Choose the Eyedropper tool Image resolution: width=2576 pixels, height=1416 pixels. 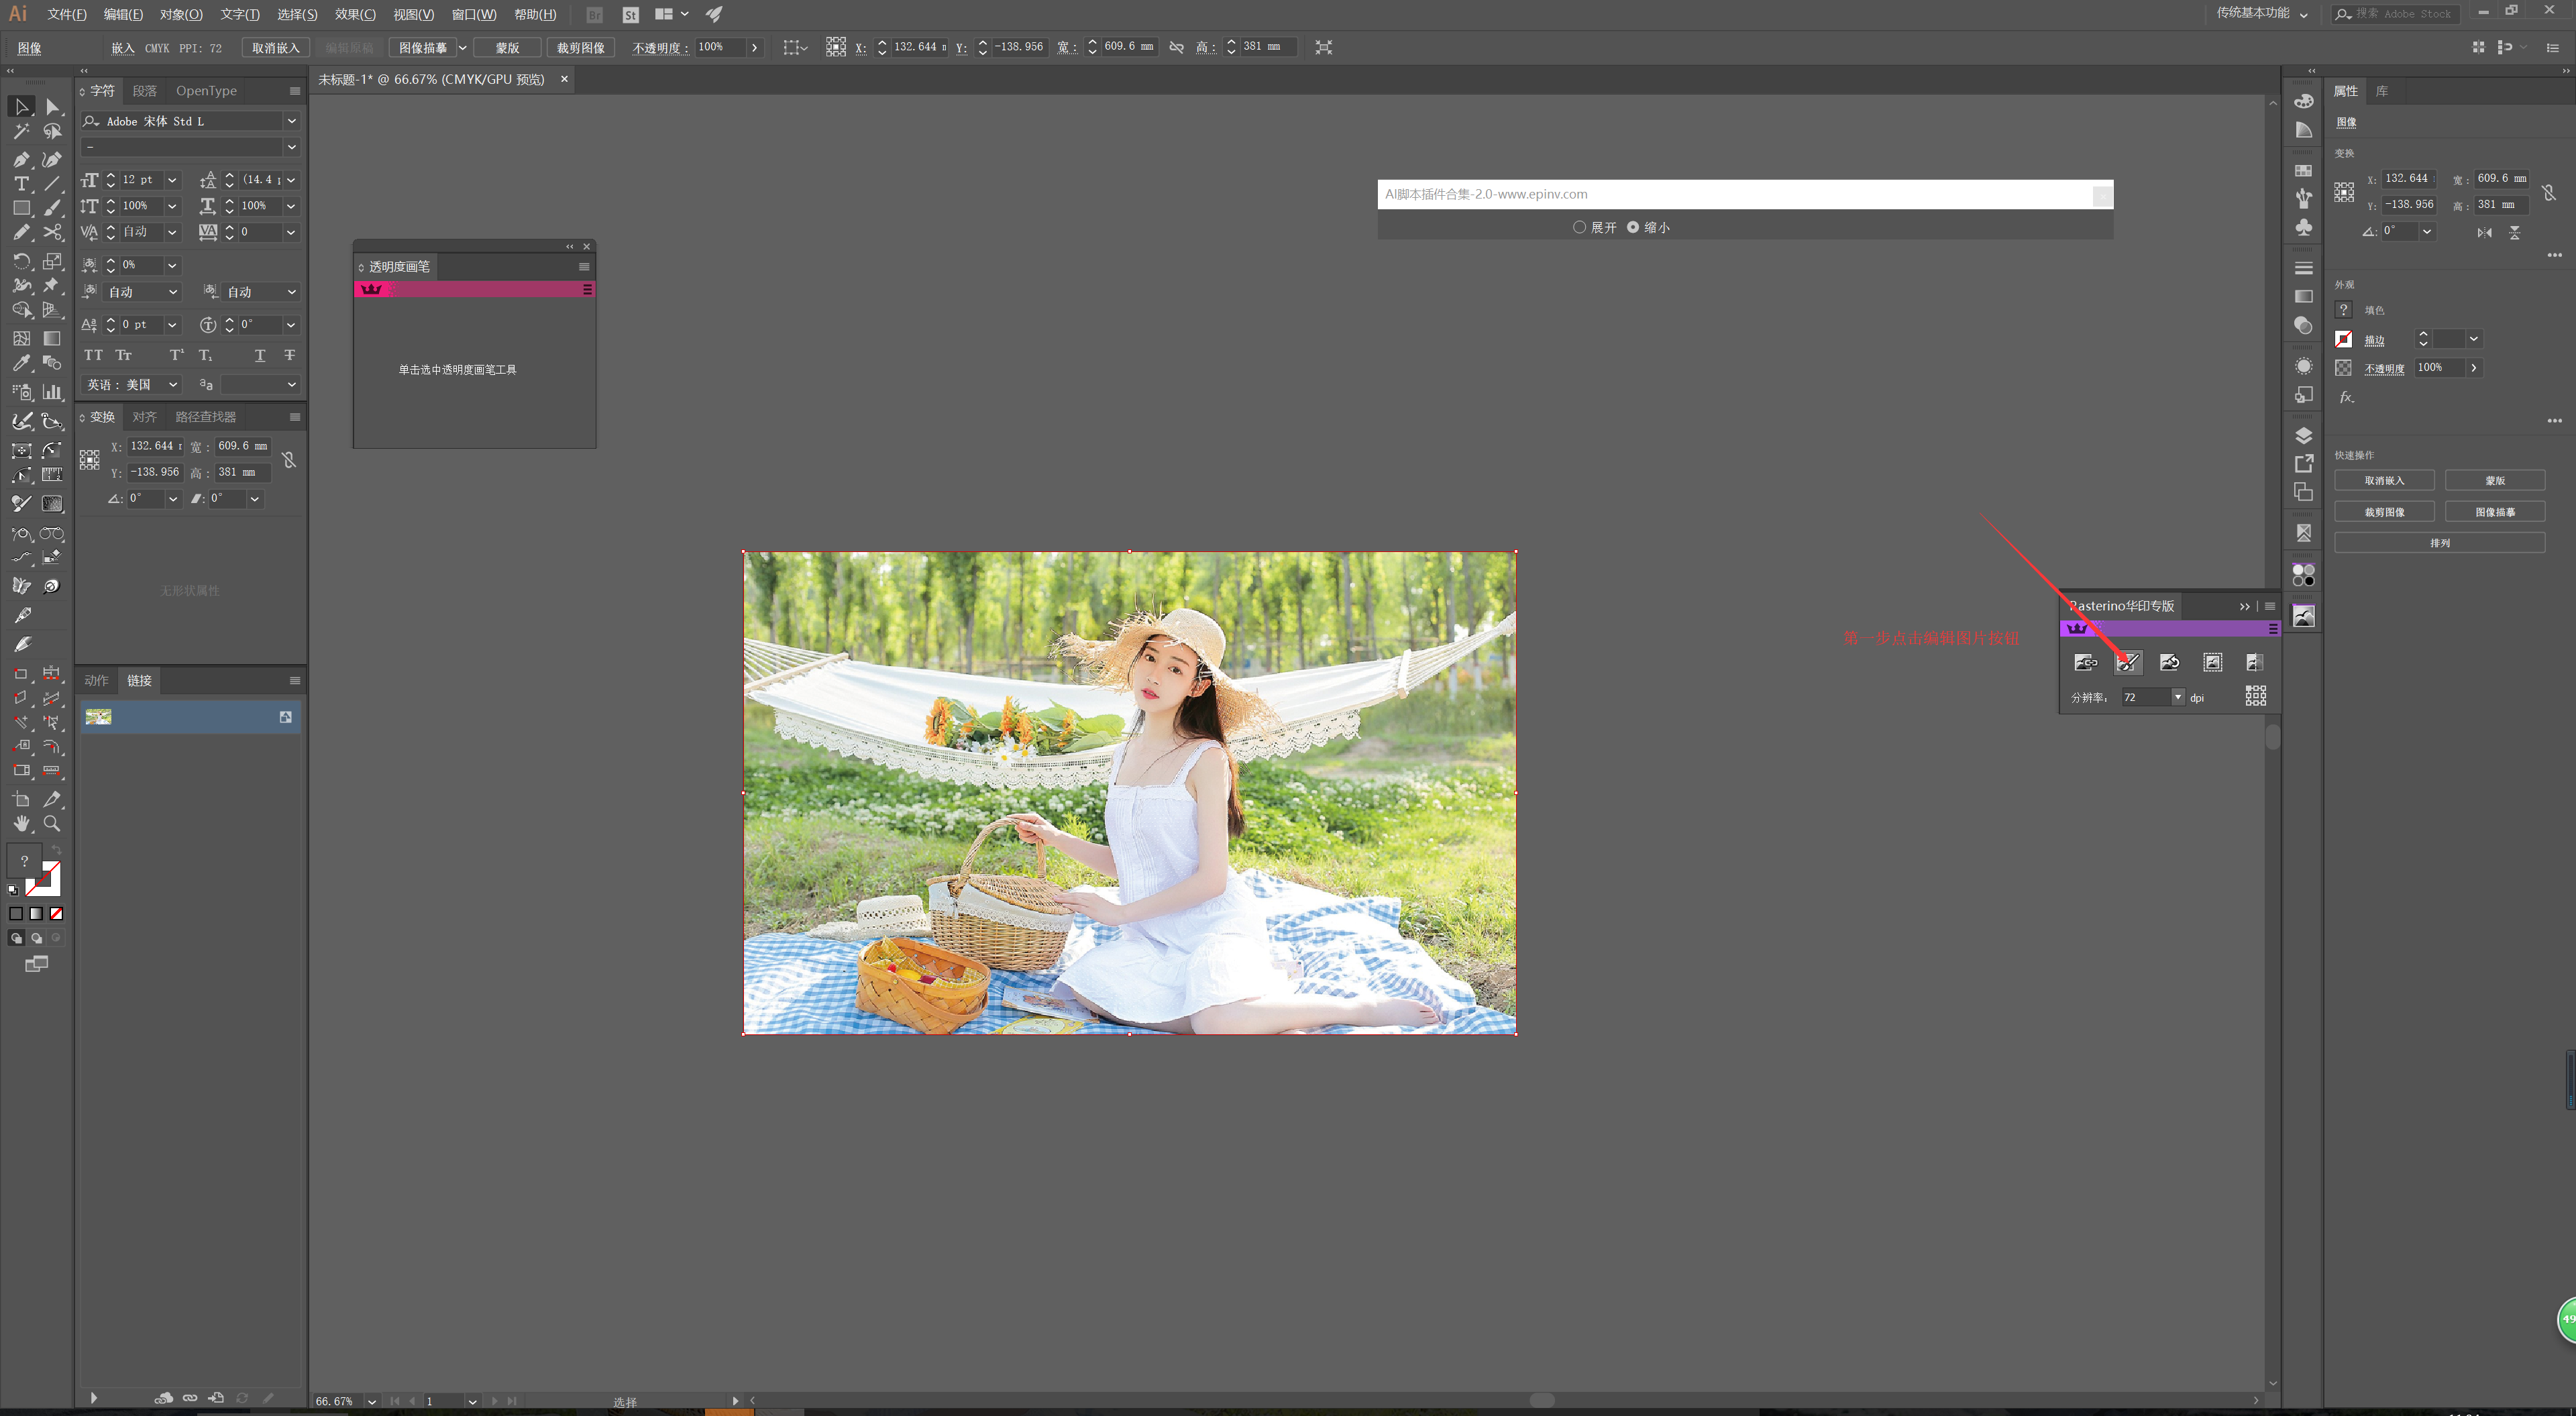21,364
